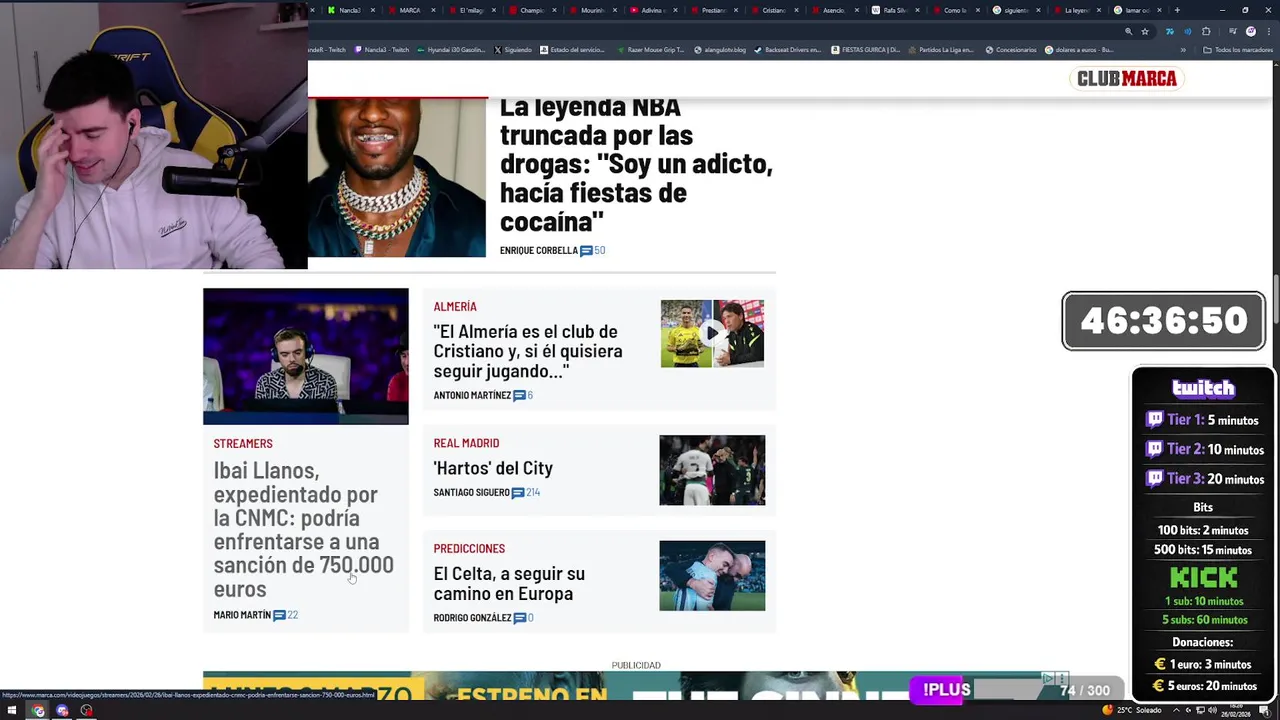Open the Ibai Llanos CNMC sanction headline
Image resolution: width=1280 pixels, height=720 pixels.
point(303,529)
